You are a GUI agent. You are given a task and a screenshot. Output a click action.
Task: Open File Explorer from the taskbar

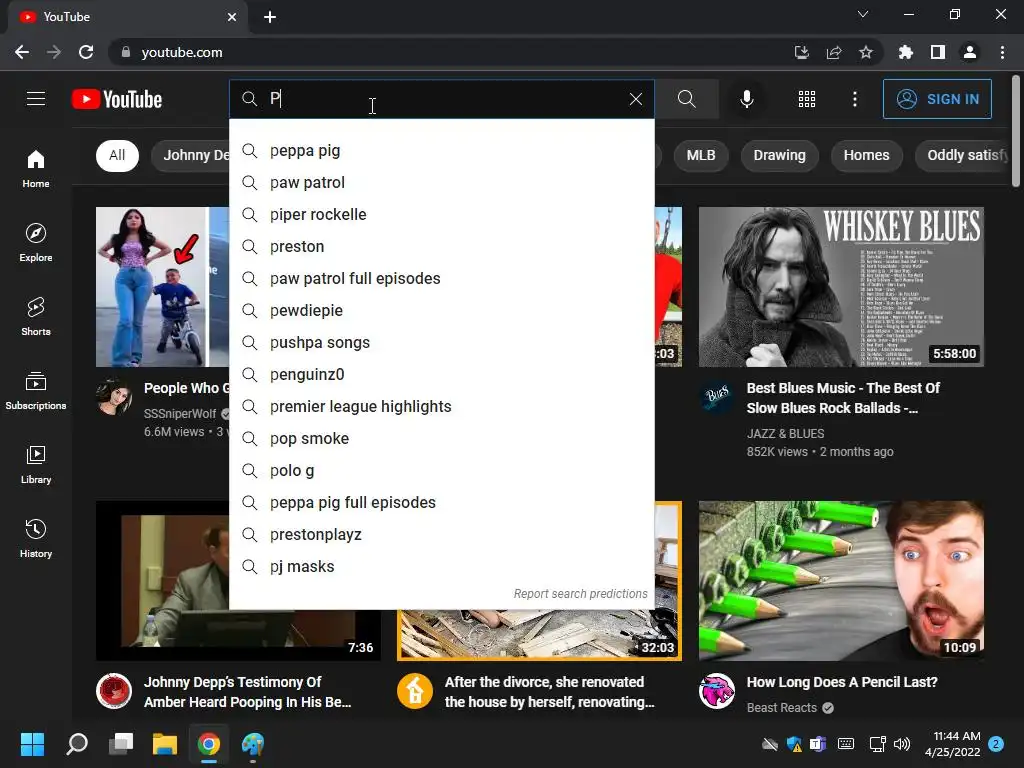(x=165, y=744)
